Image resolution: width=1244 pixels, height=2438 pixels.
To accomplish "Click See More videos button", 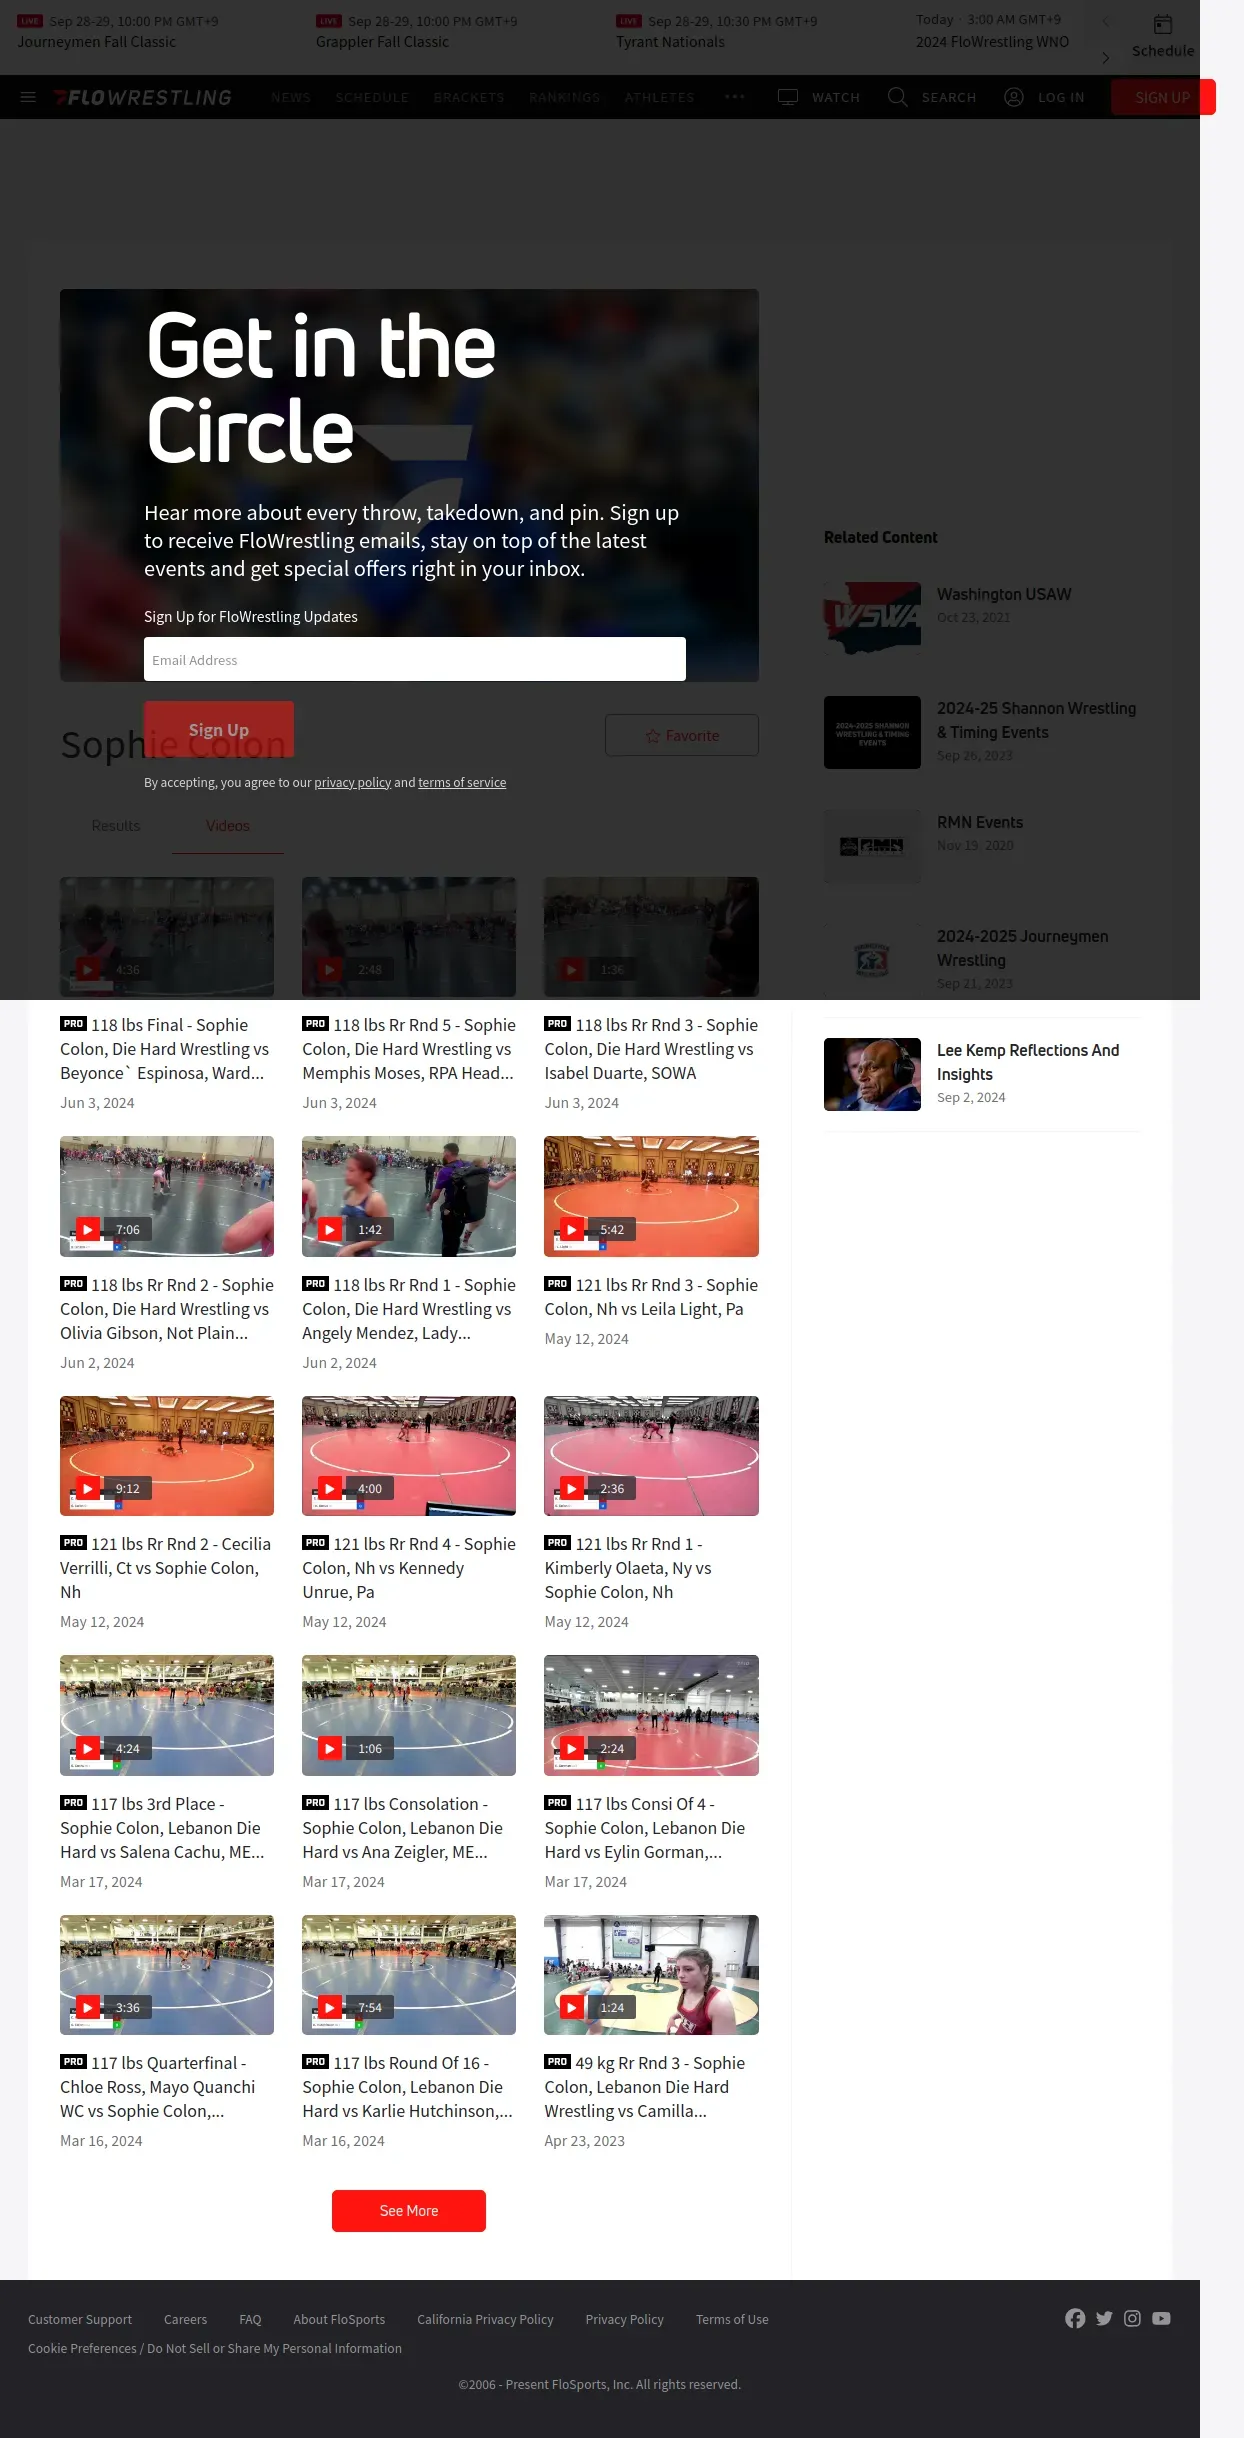I will 409,2210.
